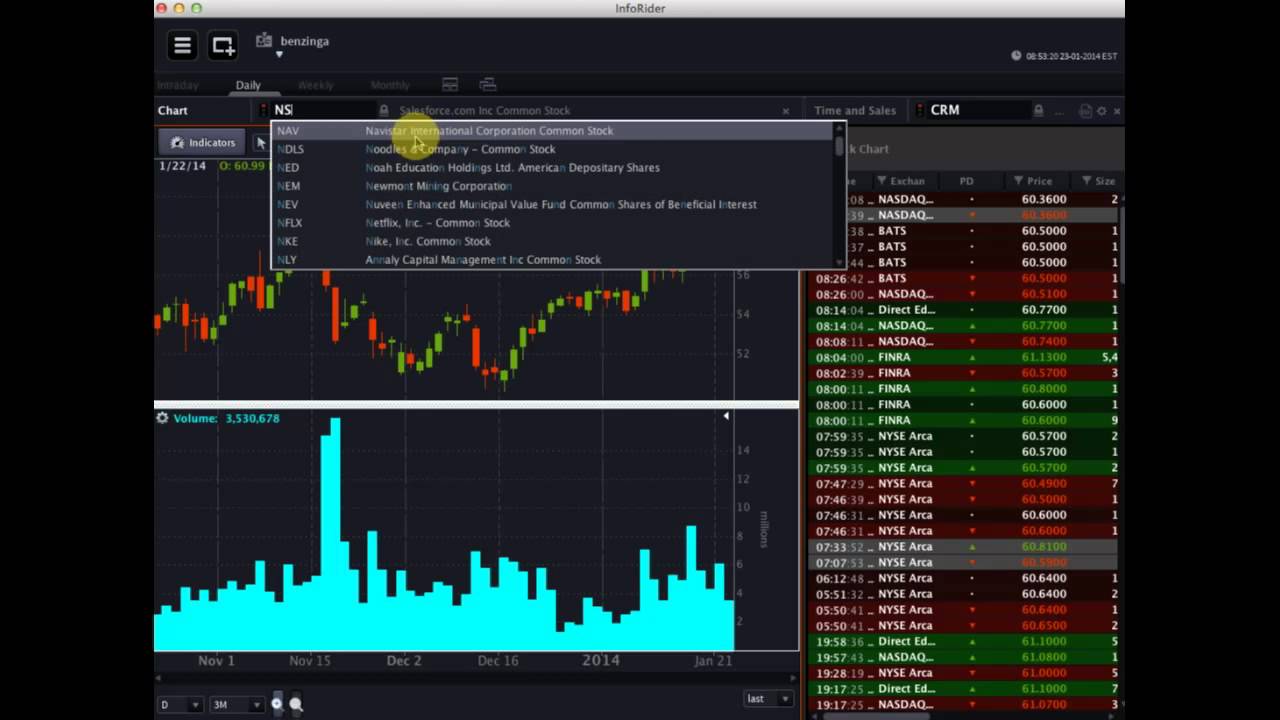Screen dimensions: 1280x720
Task: Click the clock date-time display
Action: coord(1064,56)
